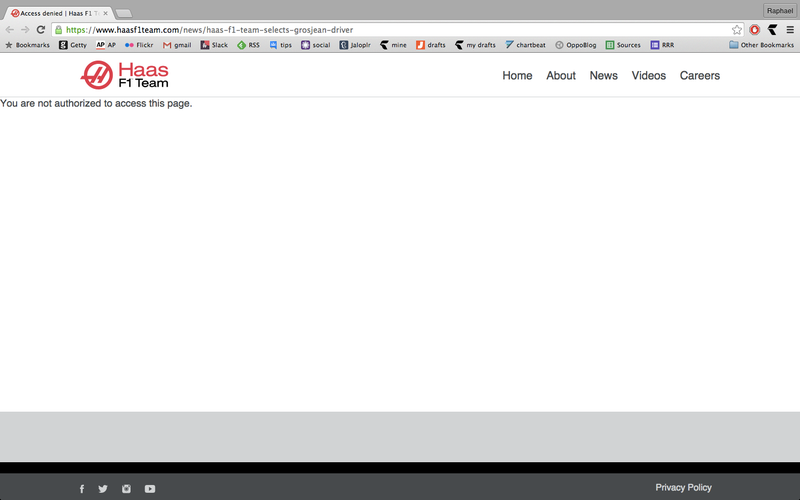800x500 pixels.
Task: Go to Home in site navigation
Action: pyautogui.click(x=517, y=76)
